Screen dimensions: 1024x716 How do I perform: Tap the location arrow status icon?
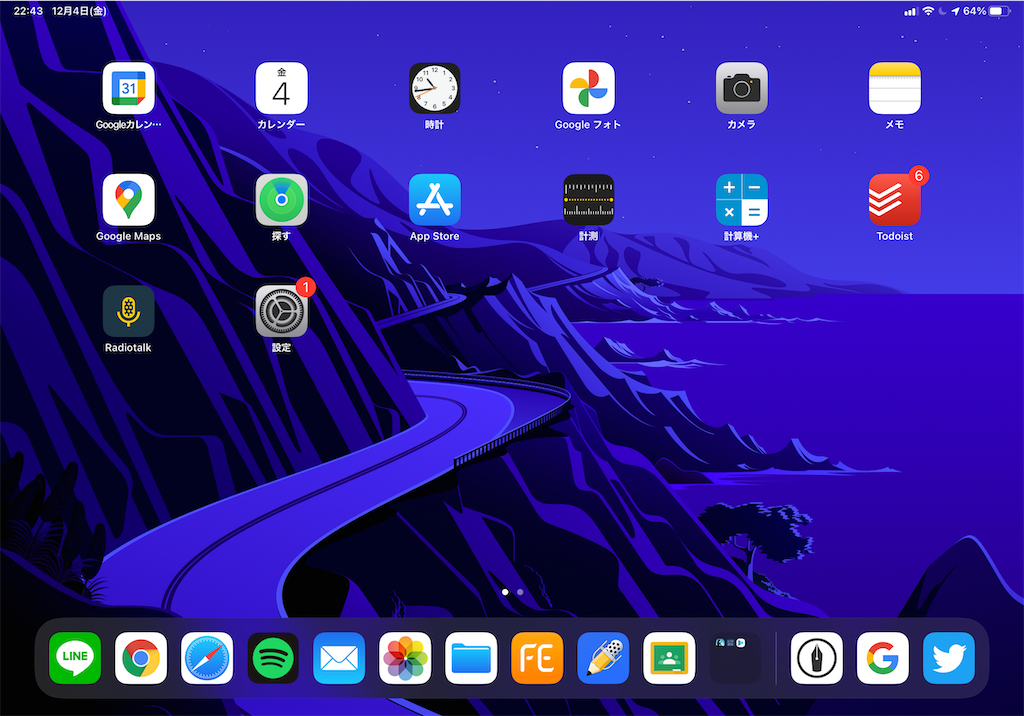pyautogui.click(x=955, y=11)
